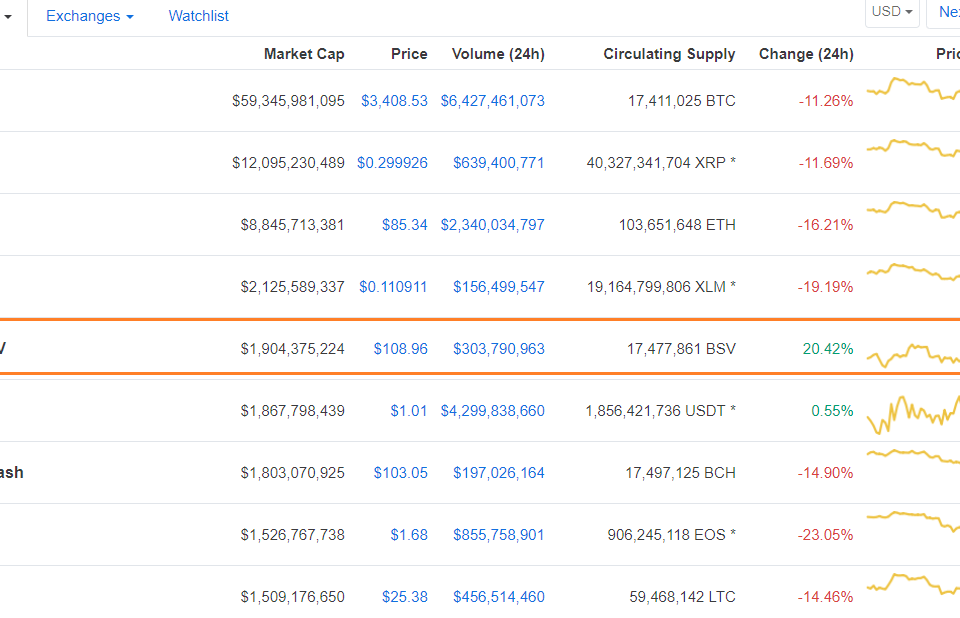Select Bitcoin Cash 24h change -14.90%
Viewport: 960px width, 618px height.
point(825,473)
